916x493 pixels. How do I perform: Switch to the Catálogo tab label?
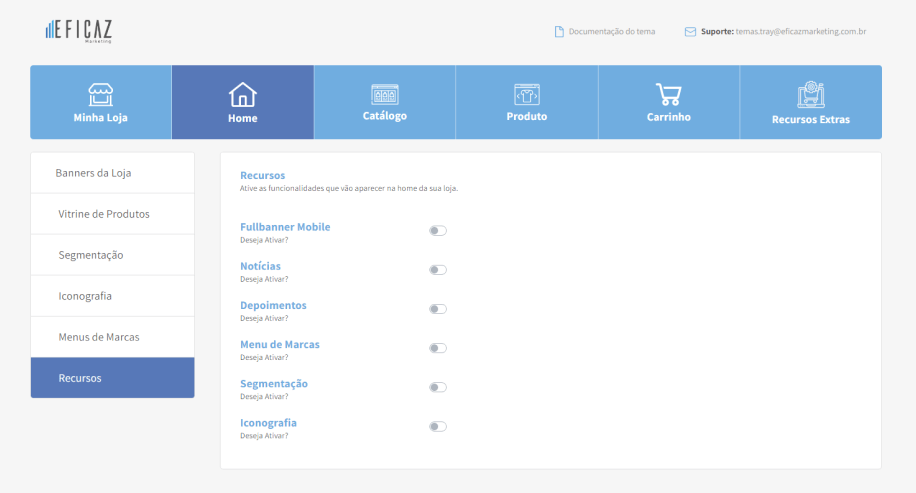point(384,116)
